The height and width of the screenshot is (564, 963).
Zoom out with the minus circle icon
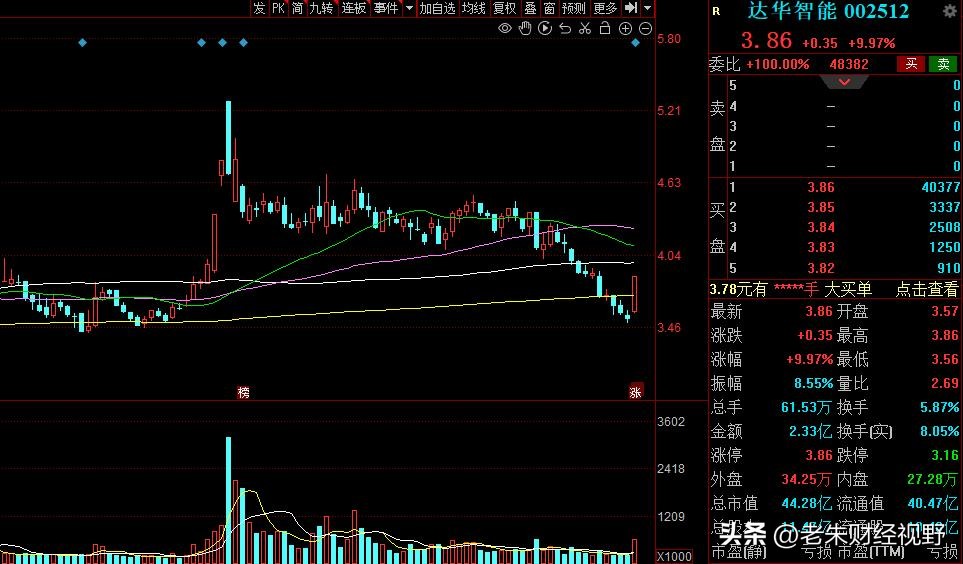coord(645,28)
